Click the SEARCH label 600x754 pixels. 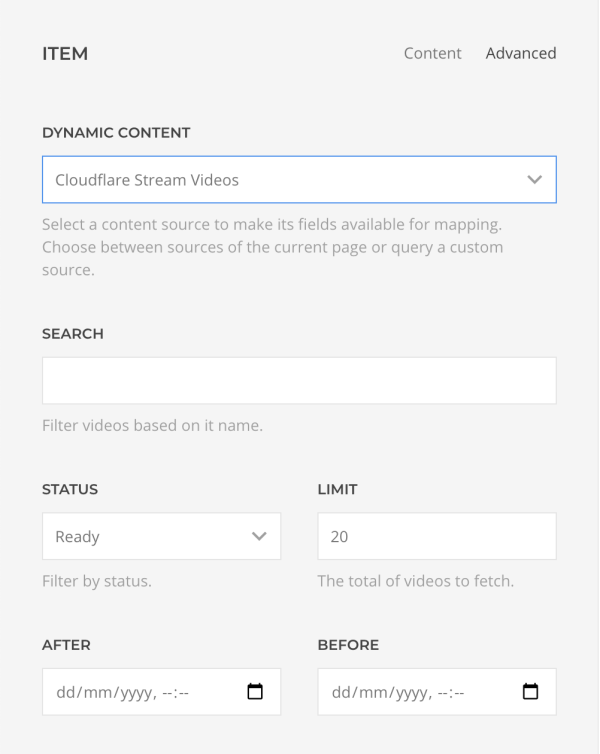tap(73, 334)
